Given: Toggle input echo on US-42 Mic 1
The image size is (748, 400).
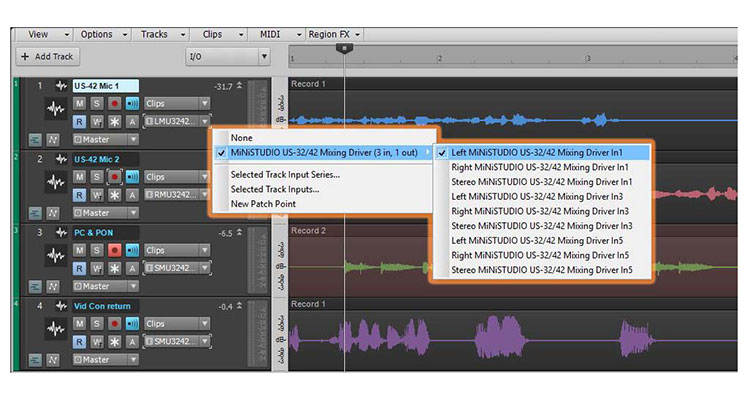Looking at the screenshot, I should coord(132,103).
